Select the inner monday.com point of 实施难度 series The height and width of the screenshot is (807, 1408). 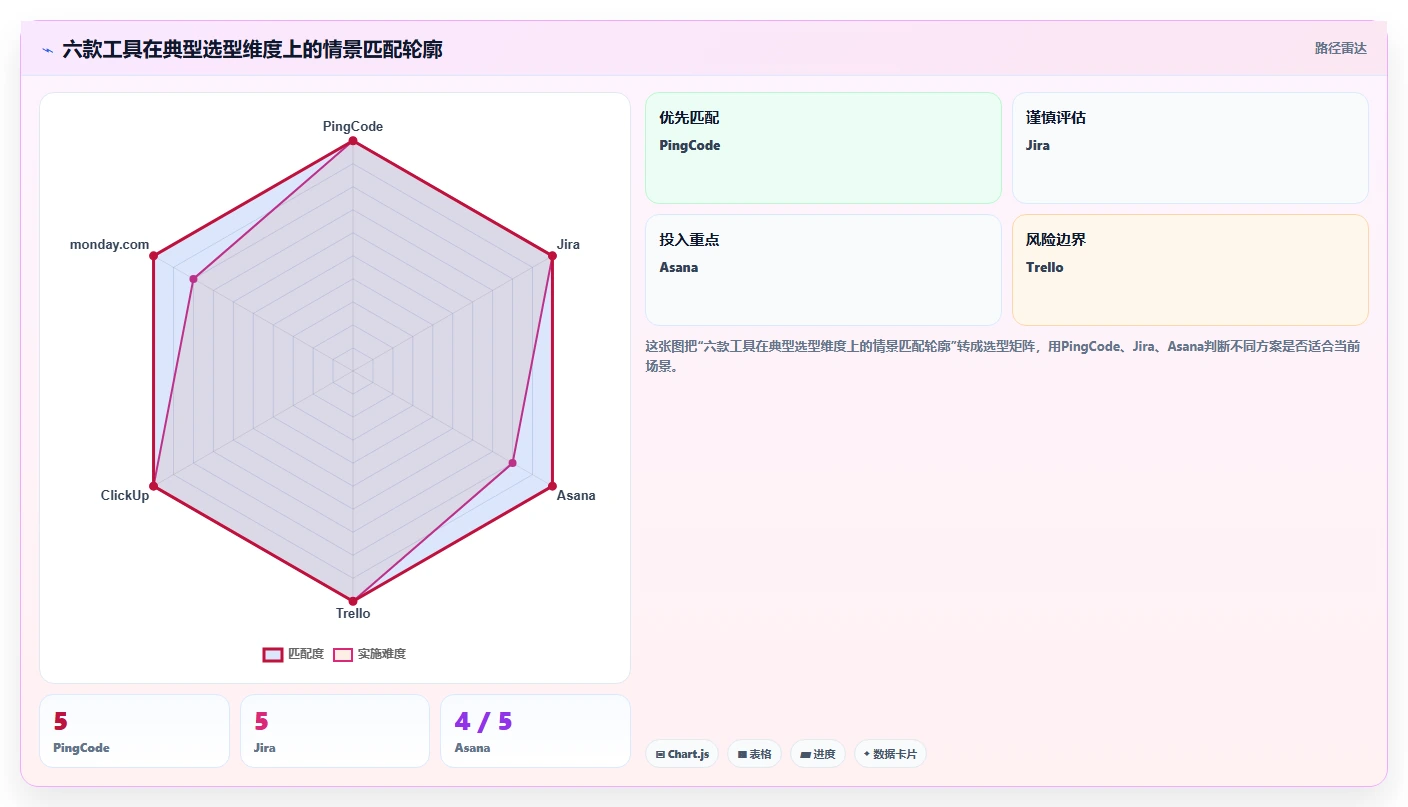coord(193,279)
